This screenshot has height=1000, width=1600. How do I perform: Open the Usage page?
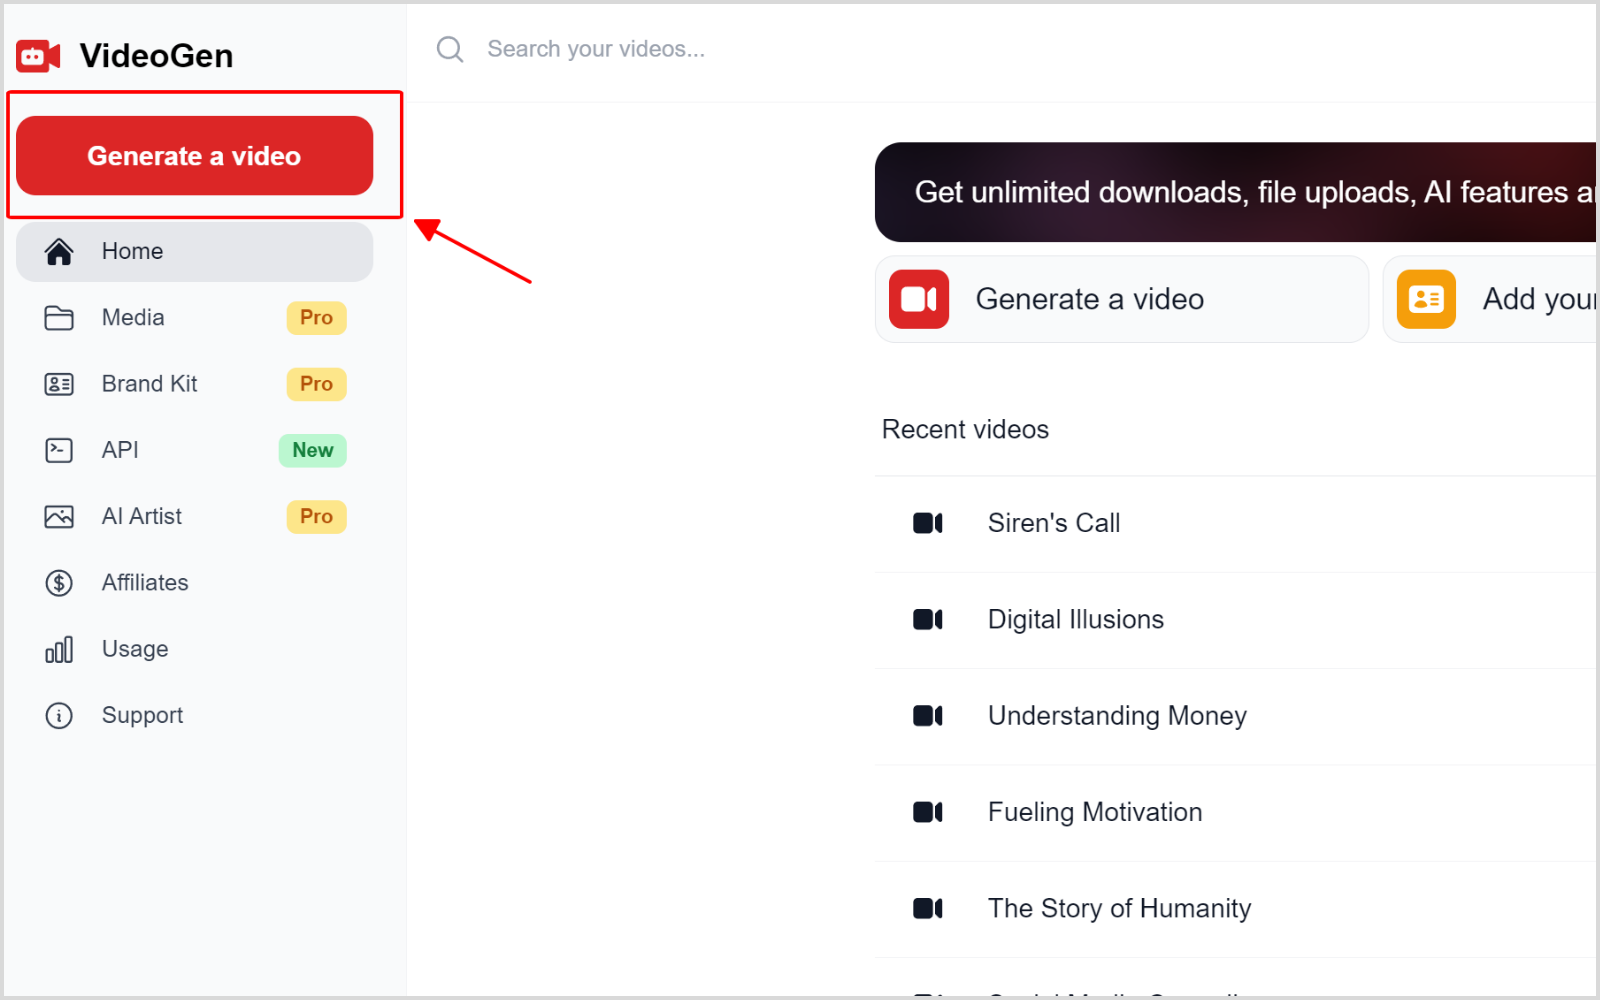coord(195,649)
